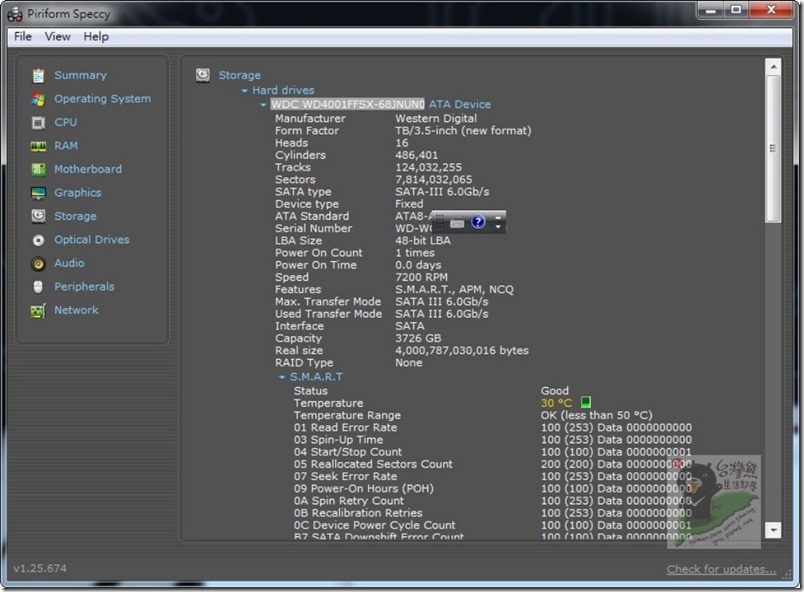Click the blue question mark help icon
Screen dimensions: 804x592
(x=478, y=222)
